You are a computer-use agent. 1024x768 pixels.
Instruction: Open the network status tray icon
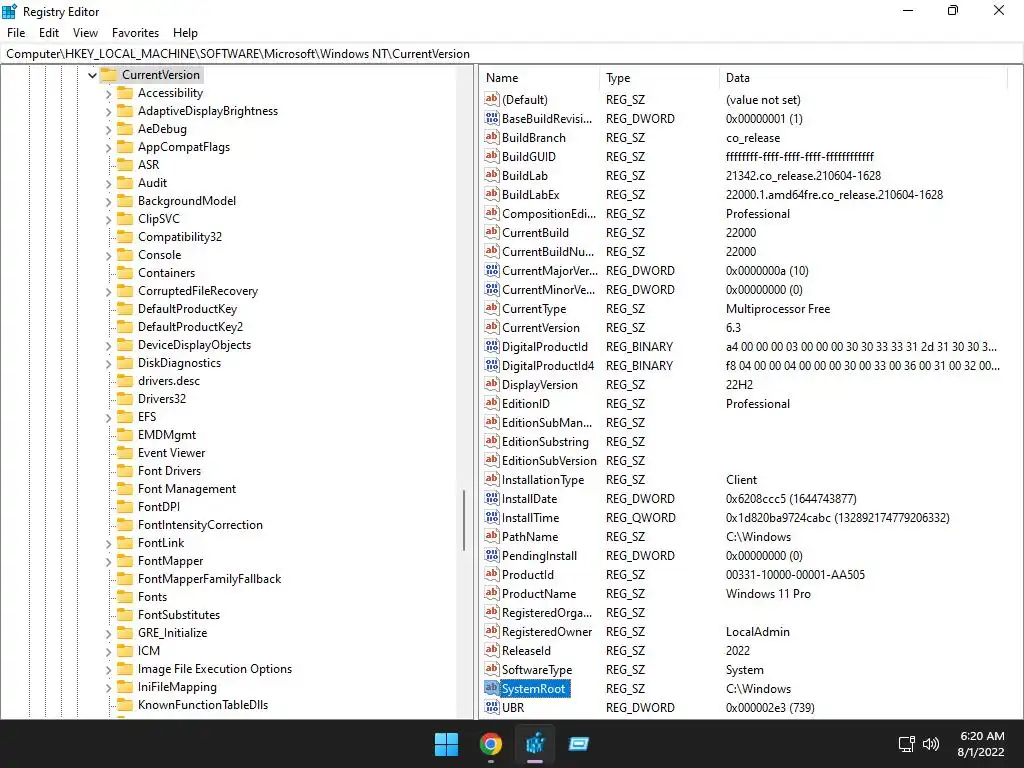[906, 744]
